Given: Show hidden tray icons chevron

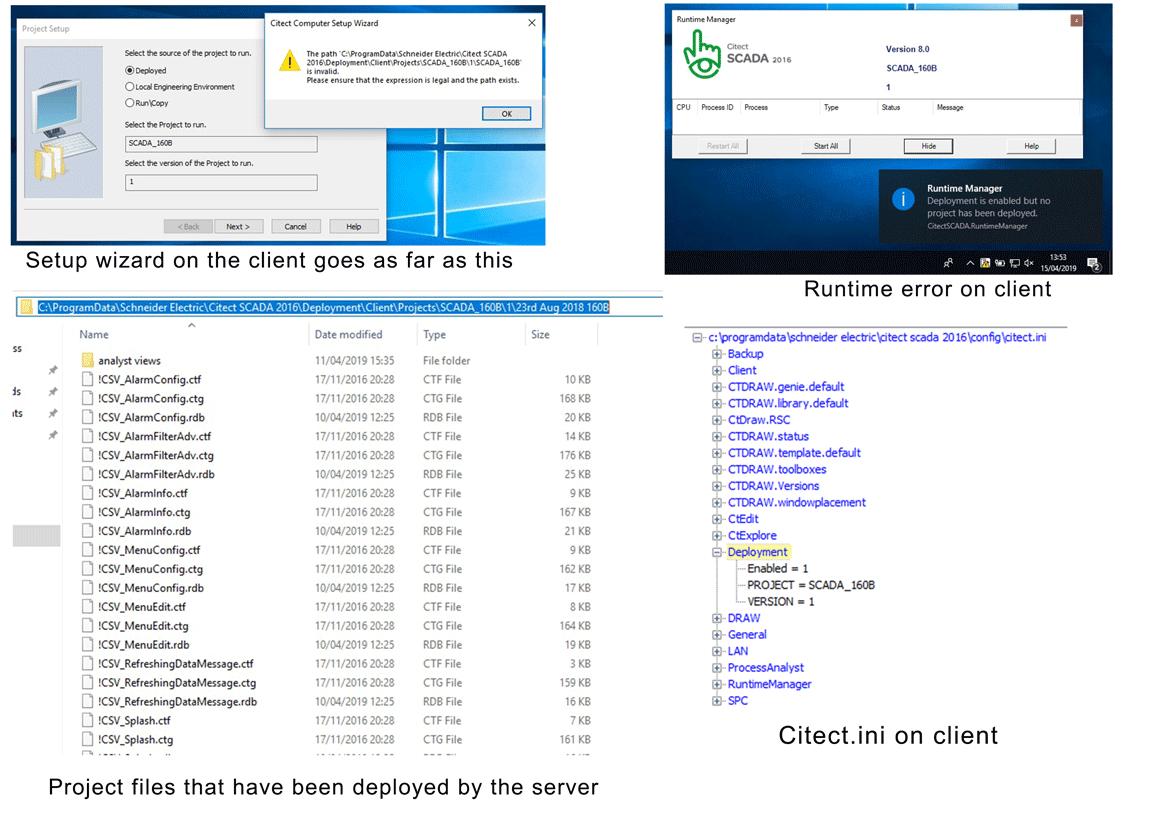Looking at the screenshot, I should tap(970, 263).
